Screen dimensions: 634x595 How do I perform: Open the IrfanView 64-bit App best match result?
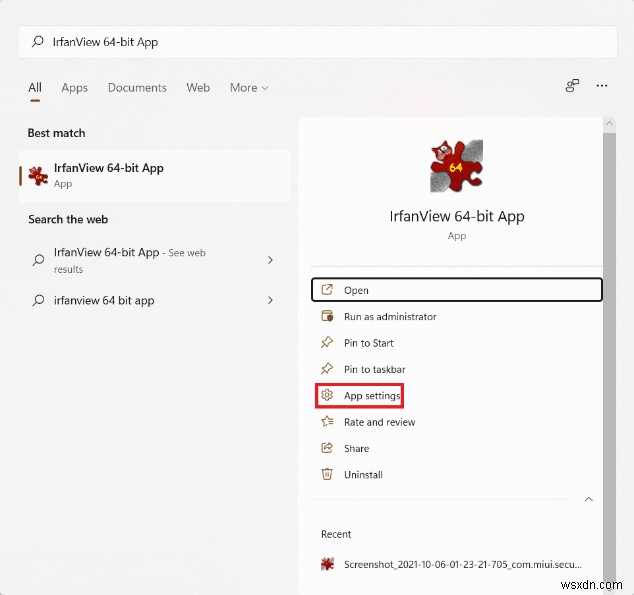coord(155,176)
